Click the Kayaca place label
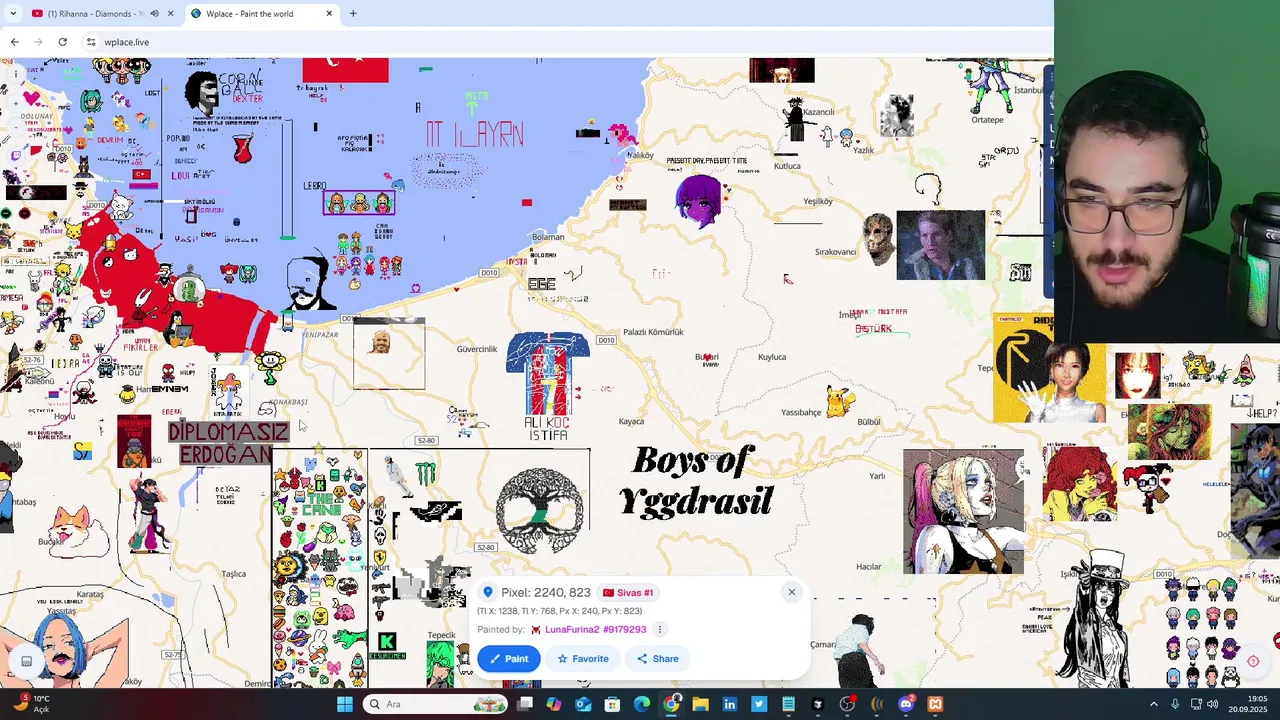Viewport: 1280px width, 720px height. point(631,422)
